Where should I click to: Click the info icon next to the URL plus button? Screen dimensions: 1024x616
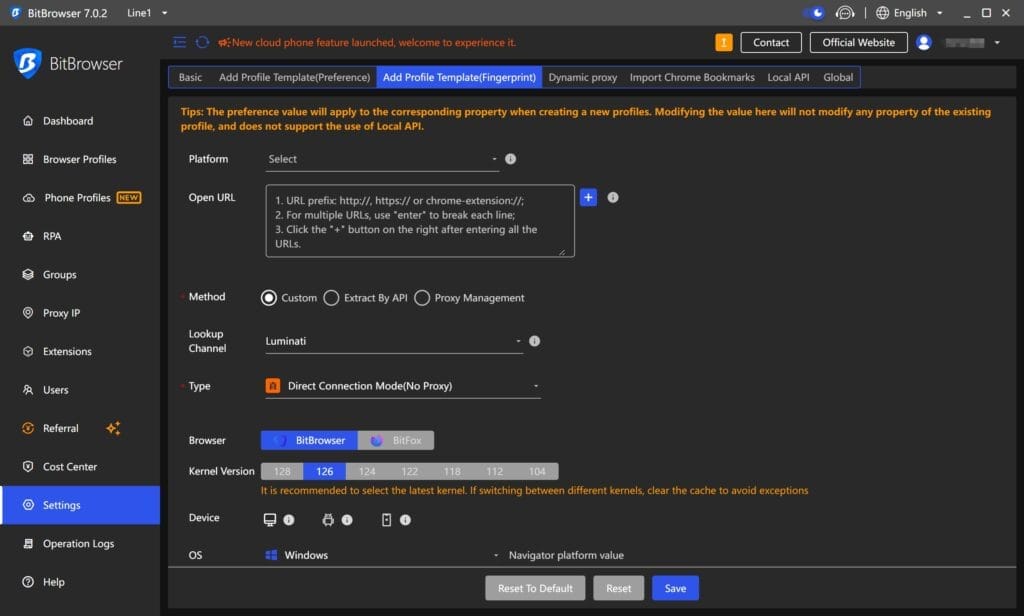[x=613, y=197]
